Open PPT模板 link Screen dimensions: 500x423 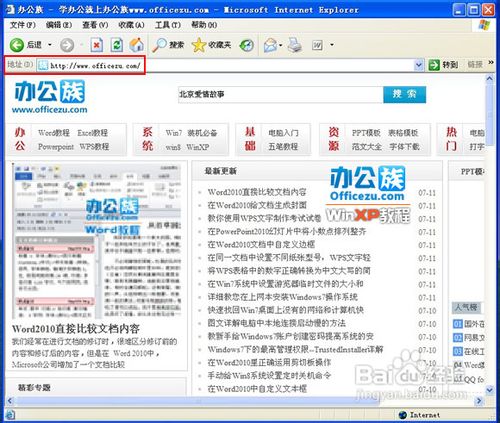tap(366, 133)
